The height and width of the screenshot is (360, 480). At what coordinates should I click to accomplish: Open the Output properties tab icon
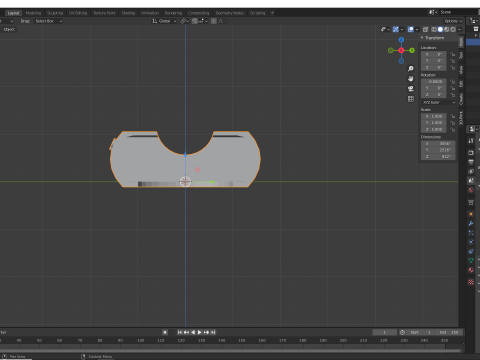pos(471,162)
